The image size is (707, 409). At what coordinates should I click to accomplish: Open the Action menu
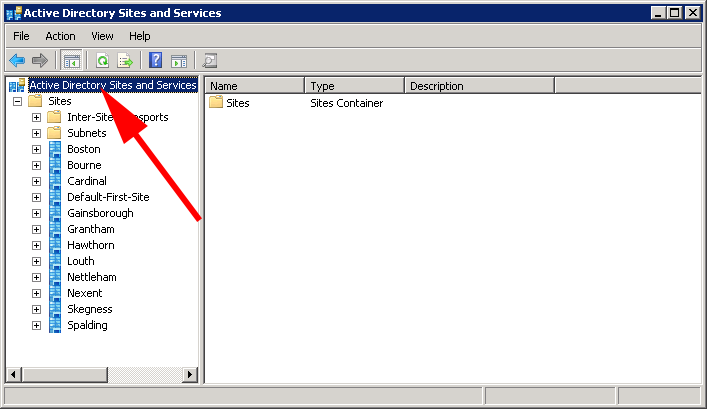[x=60, y=36]
